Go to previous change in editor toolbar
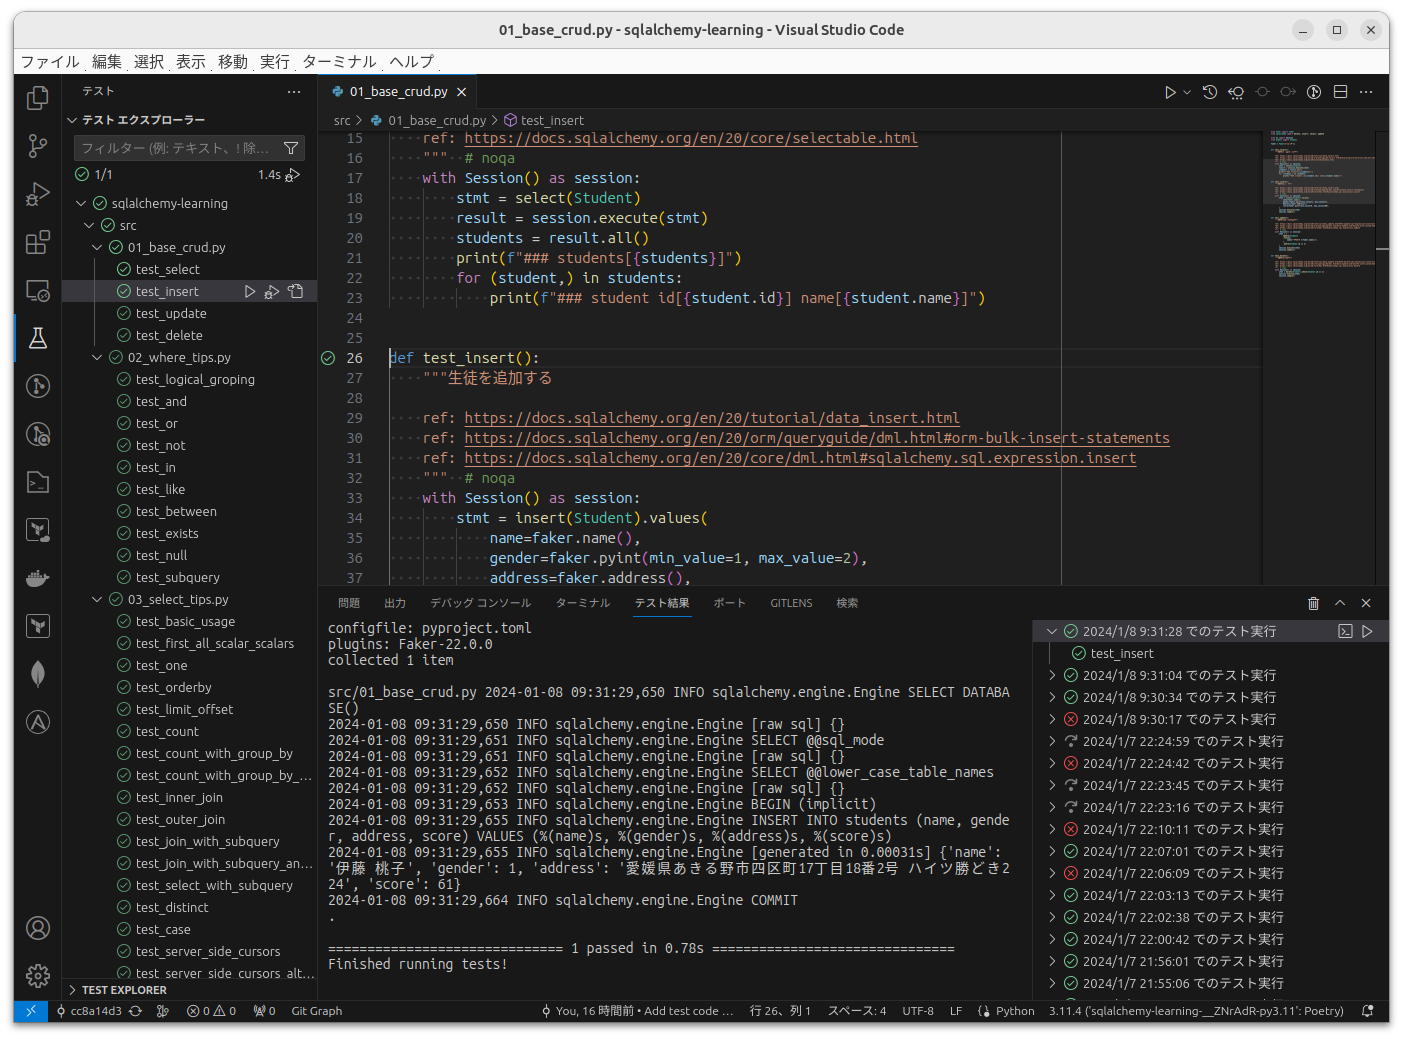 pos(1236,92)
